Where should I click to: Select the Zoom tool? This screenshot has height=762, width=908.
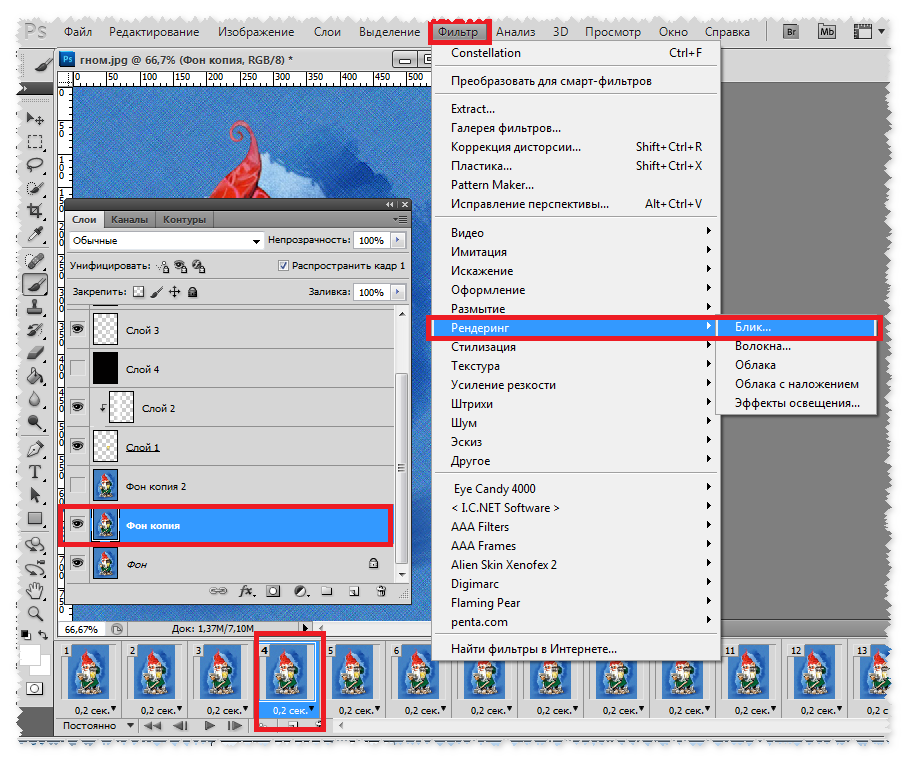(35, 614)
